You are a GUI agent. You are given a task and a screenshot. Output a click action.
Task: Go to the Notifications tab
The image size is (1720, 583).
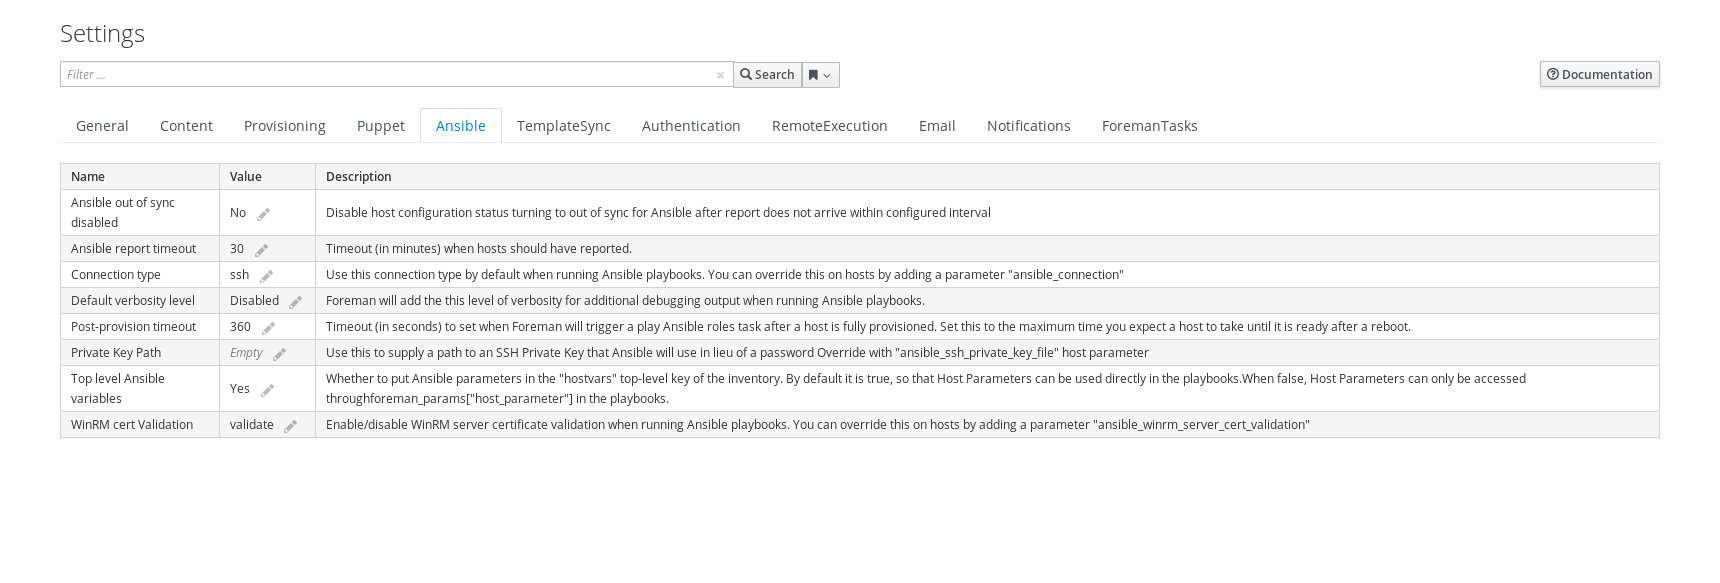[1029, 126]
